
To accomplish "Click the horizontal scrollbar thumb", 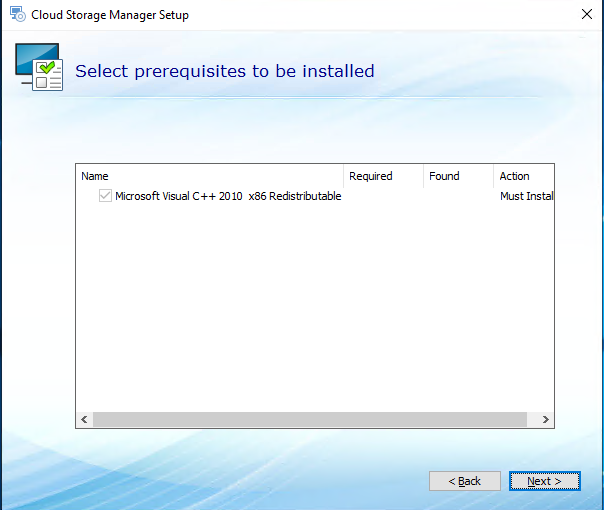I will (310, 419).
